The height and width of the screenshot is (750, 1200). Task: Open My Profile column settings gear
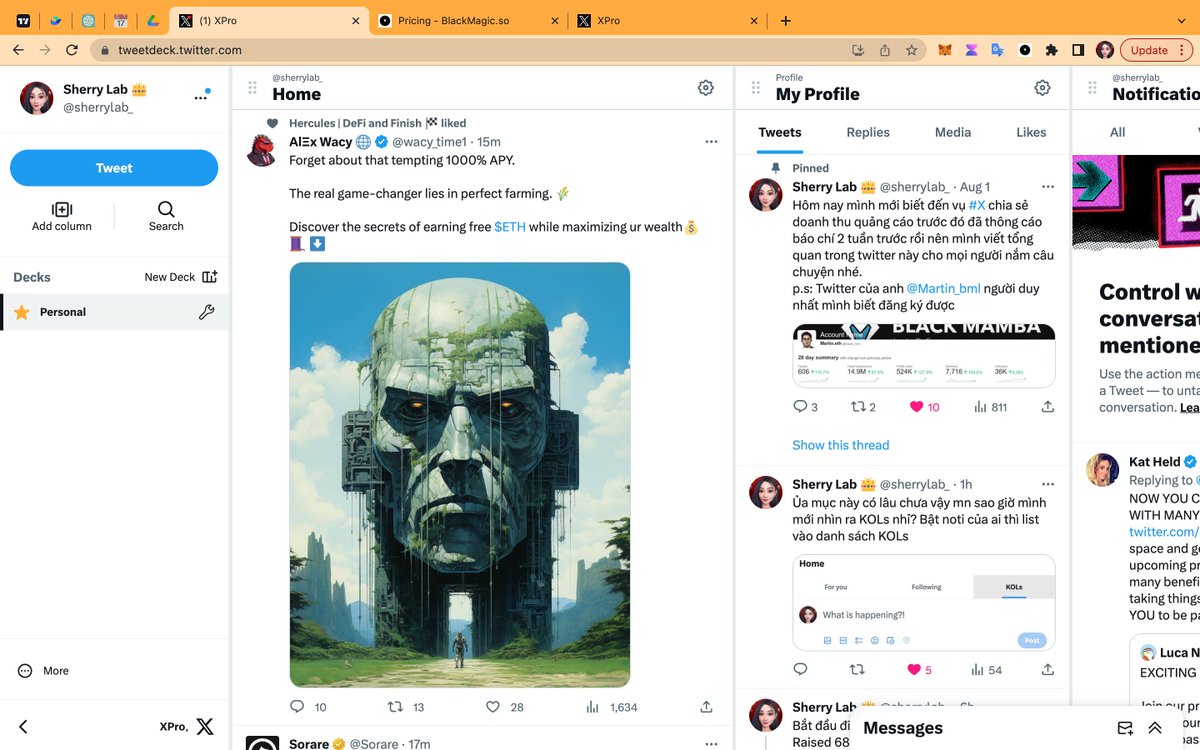coord(1042,88)
